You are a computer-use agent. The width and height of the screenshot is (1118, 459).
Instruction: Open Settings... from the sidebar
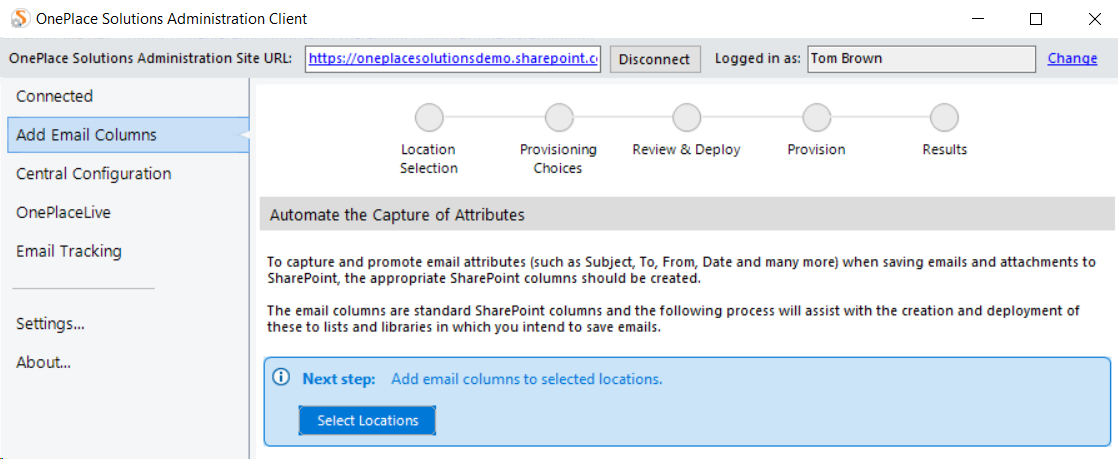50,324
